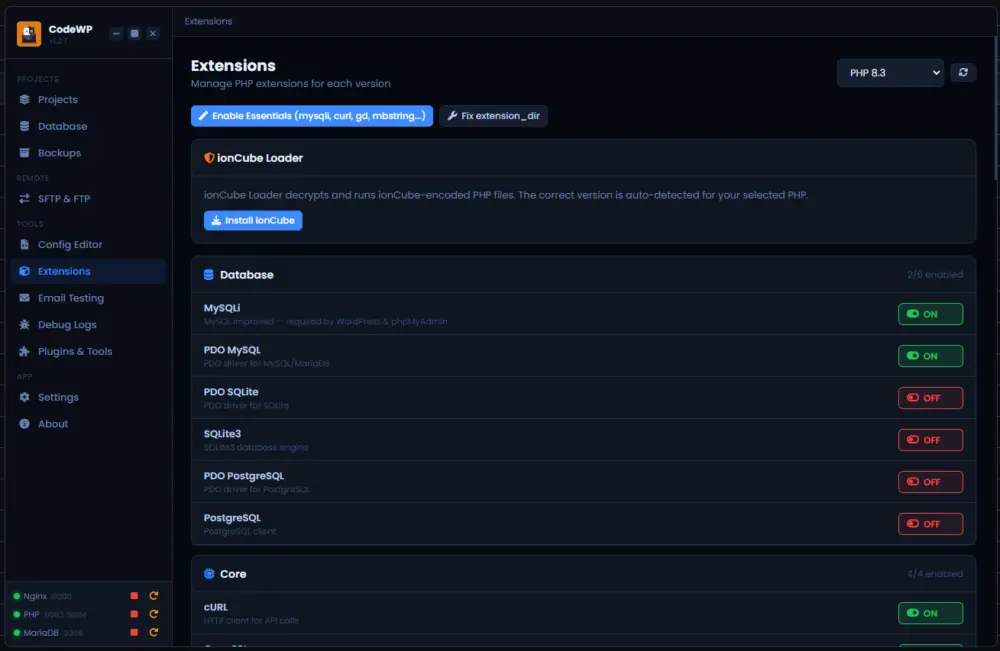Click the Extensions breadcrumb title

coord(209,22)
